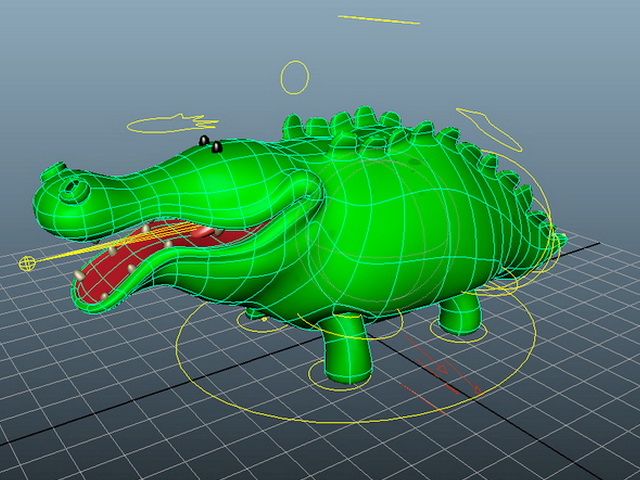Click the yellow straight line control at top
Viewport: 640px width, 480px height.
click(x=379, y=20)
